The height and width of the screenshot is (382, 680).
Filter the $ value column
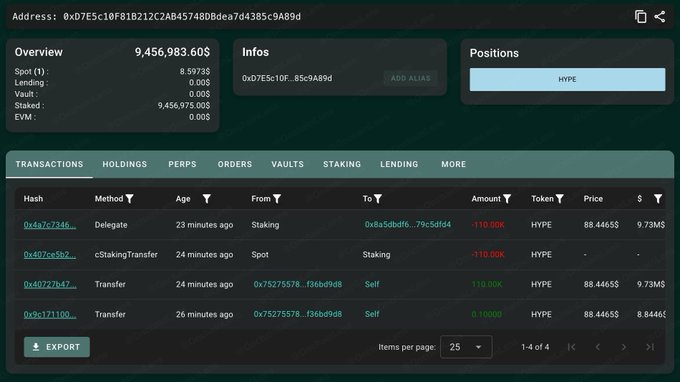pos(658,199)
